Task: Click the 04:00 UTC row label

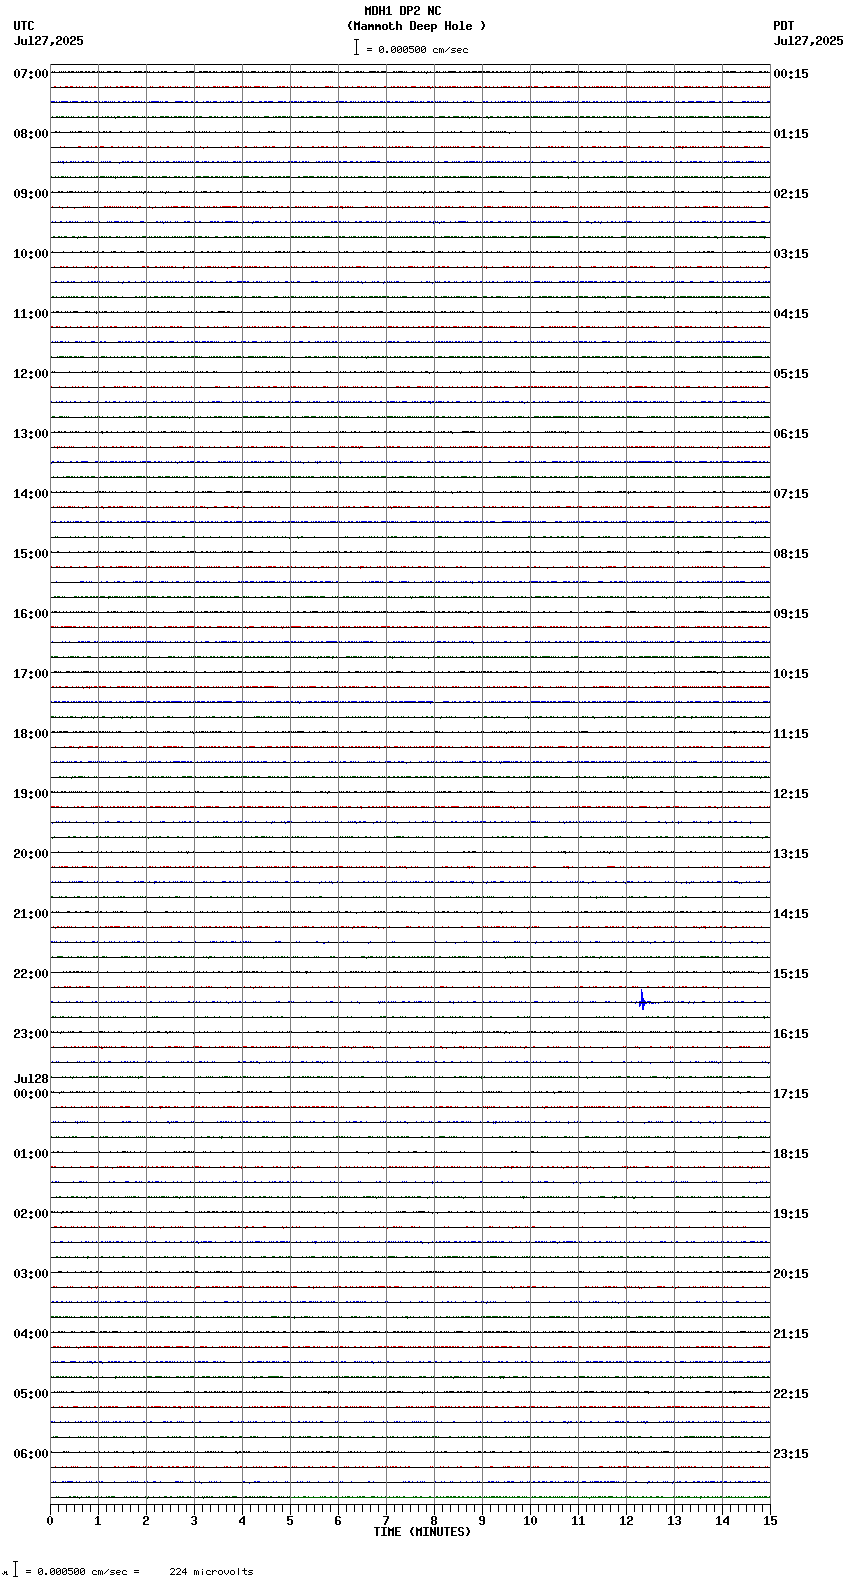Action: tap(31, 1334)
